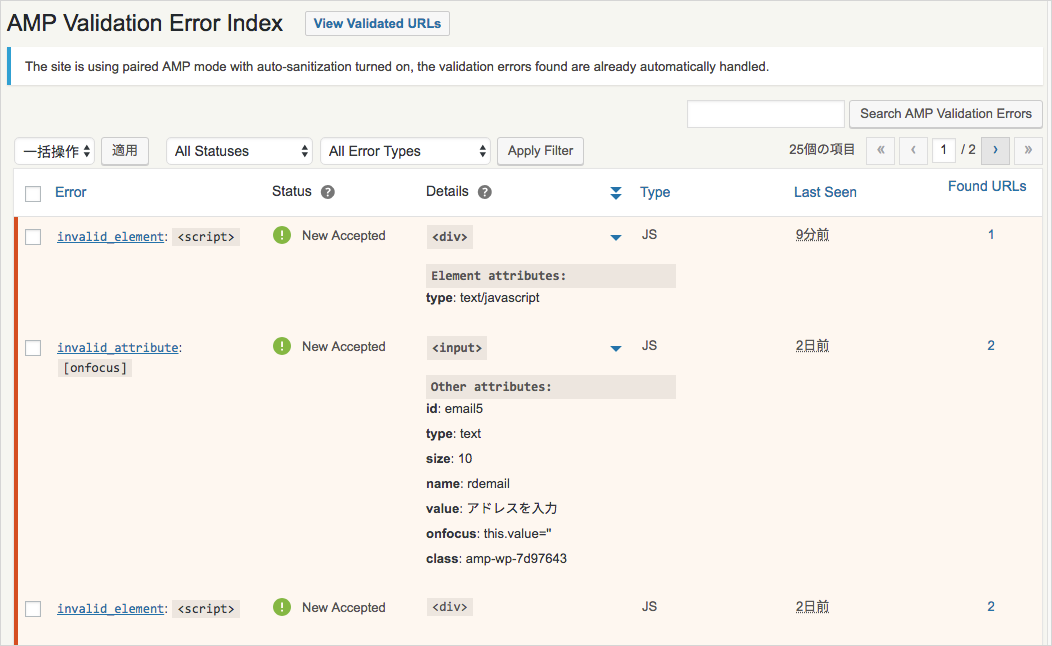
Task: Click green status icon in 9分前 row
Action: coord(282,235)
